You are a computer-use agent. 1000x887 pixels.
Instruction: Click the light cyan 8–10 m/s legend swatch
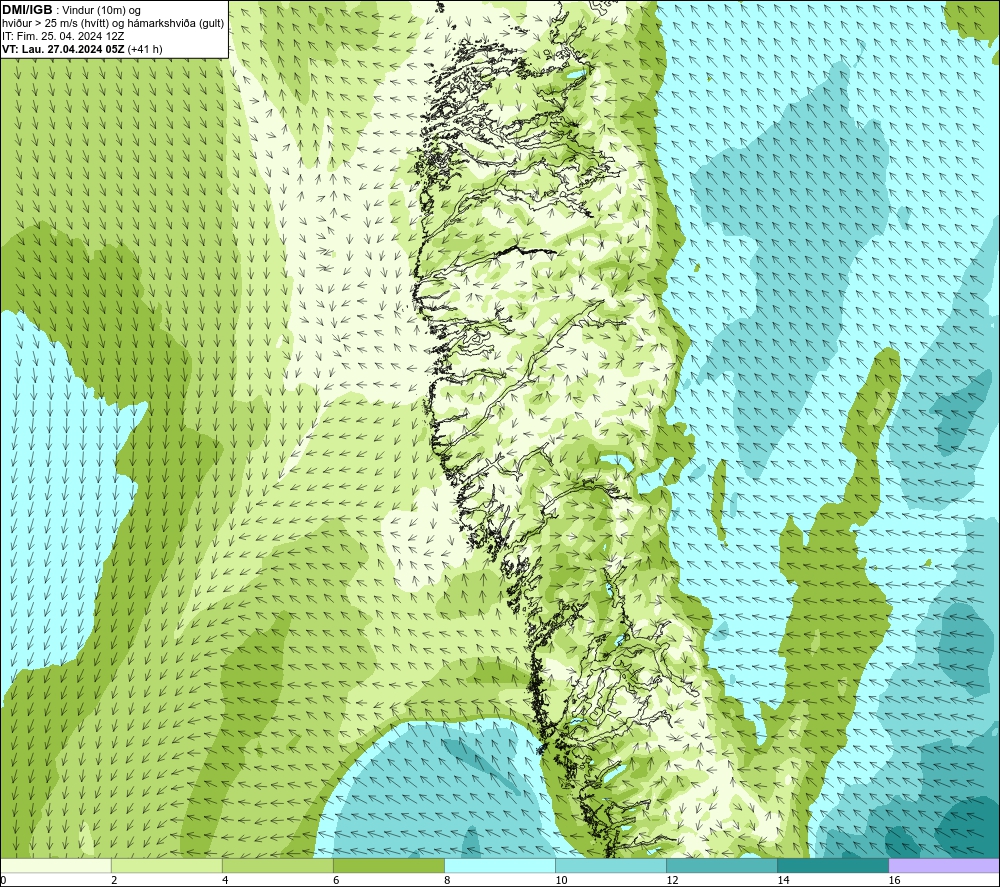click(499, 865)
